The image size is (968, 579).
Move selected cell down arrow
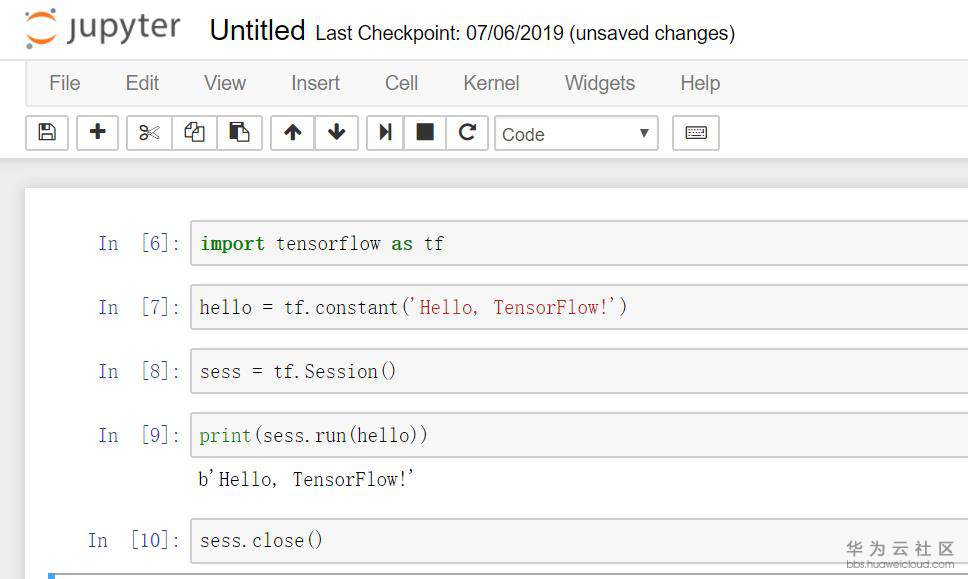(x=337, y=133)
